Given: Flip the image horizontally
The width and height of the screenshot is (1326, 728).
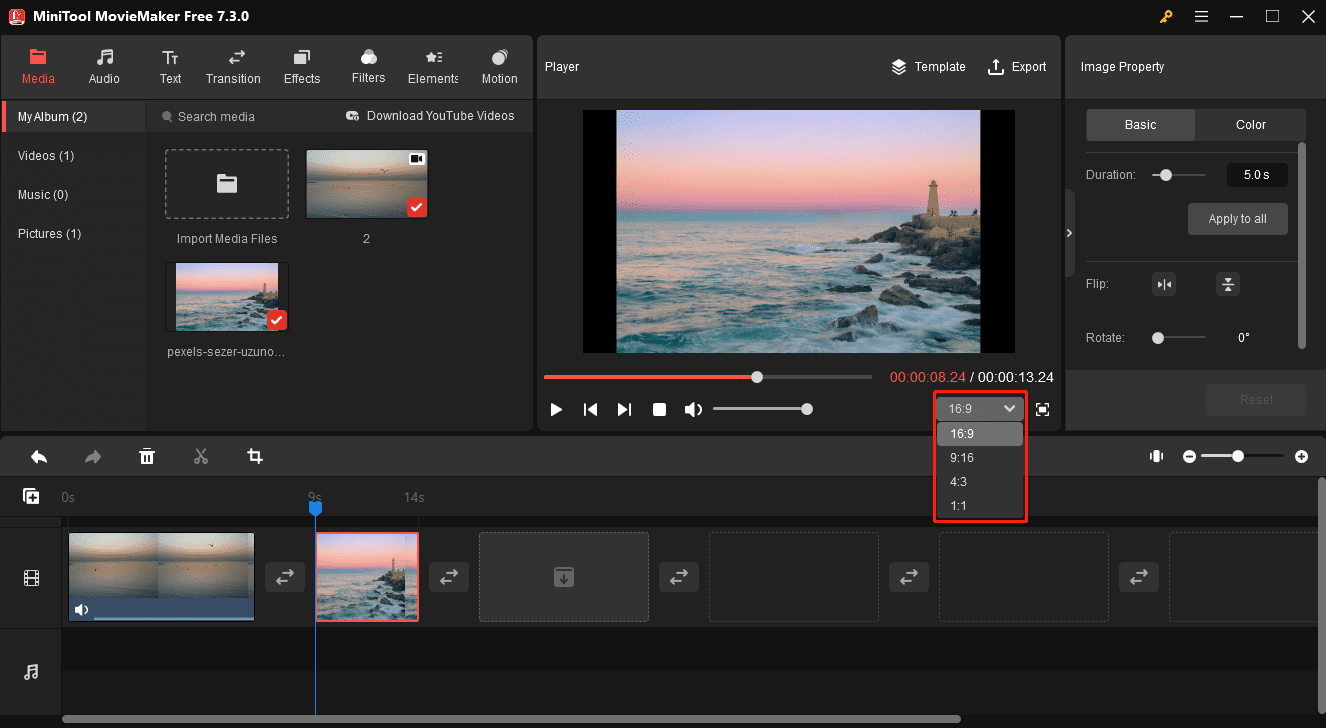Looking at the screenshot, I should (1163, 284).
